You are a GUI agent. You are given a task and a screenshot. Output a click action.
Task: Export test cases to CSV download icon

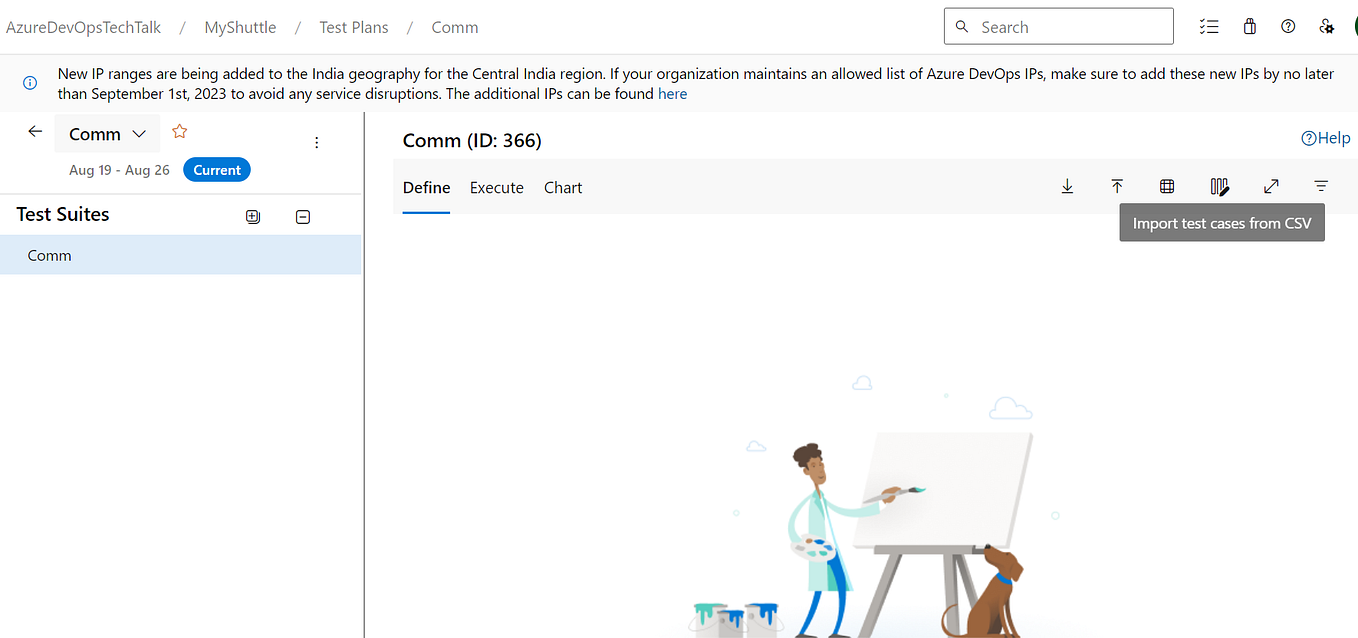[x=1067, y=186]
